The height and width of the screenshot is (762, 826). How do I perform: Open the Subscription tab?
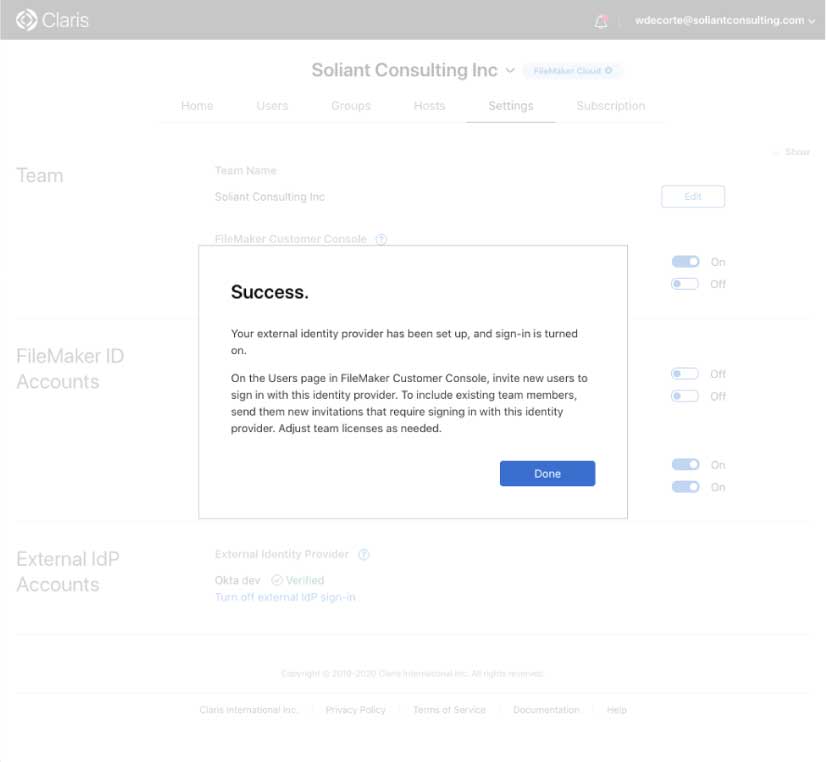[611, 106]
